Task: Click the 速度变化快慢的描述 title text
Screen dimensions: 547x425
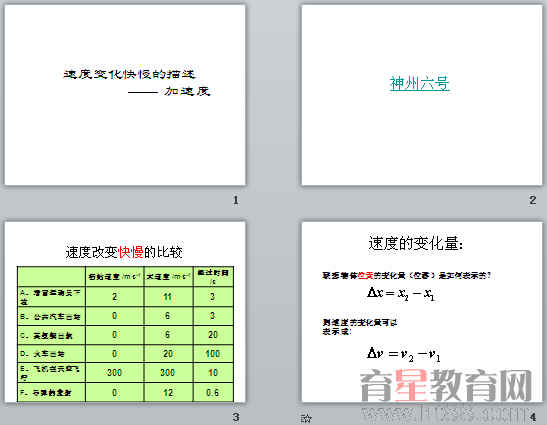Action: [x=129, y=74]
